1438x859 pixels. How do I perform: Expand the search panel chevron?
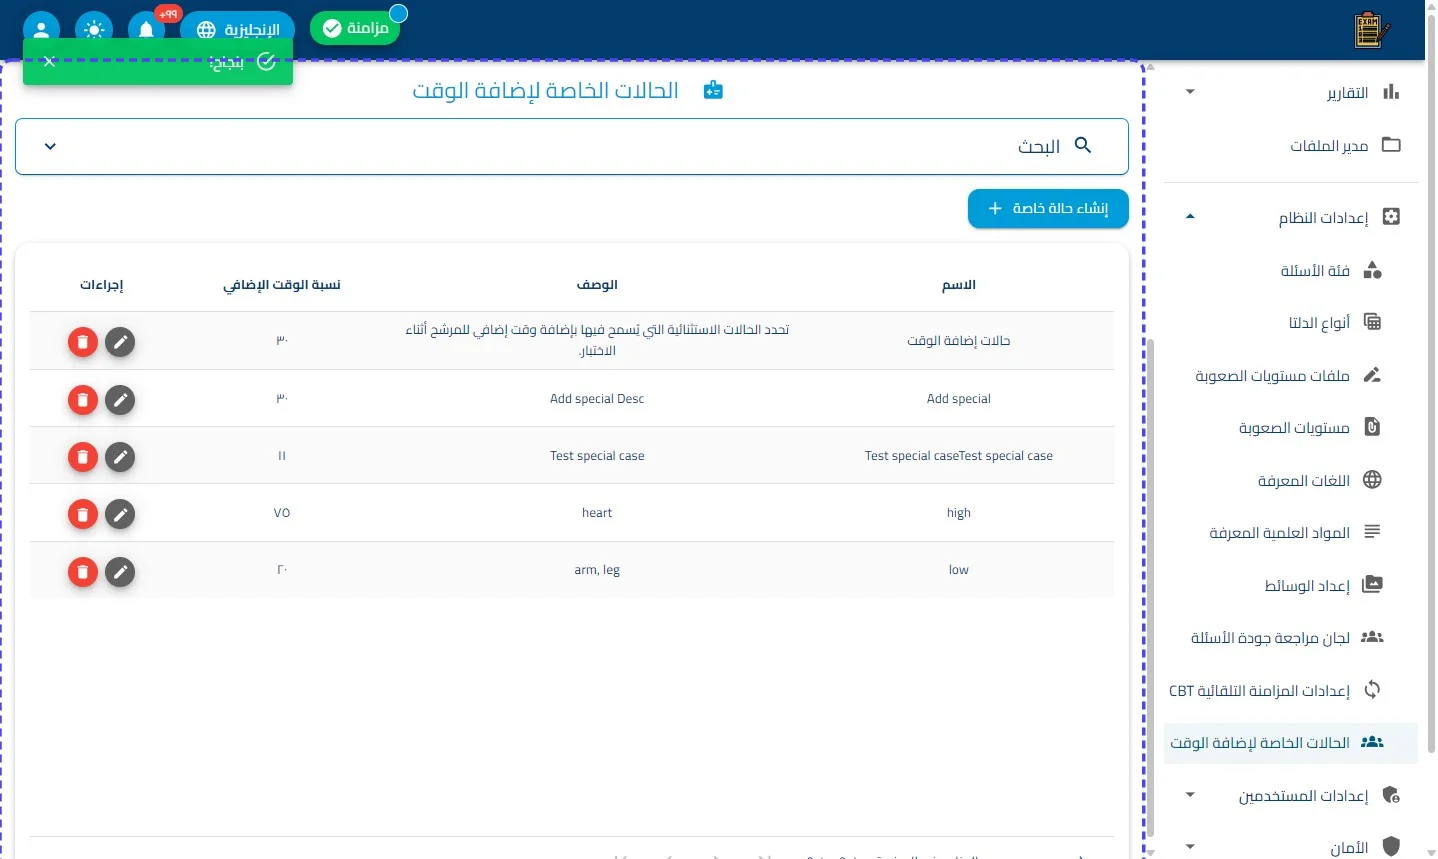coord(50,146)
